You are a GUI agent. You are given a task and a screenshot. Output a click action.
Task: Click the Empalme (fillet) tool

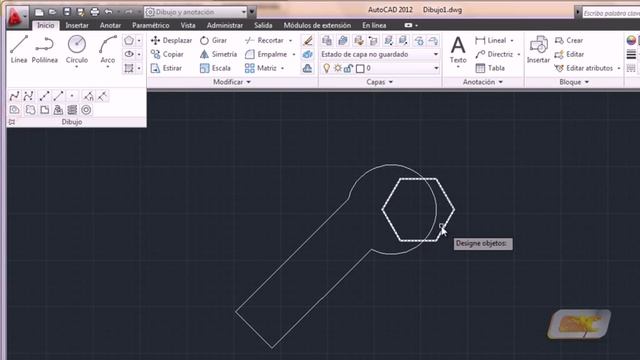[266, 54]
